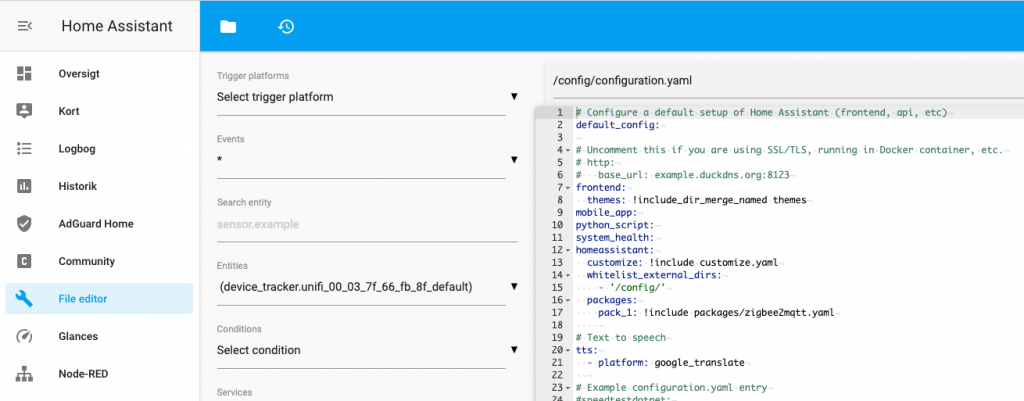Select File editor in the sidebar

tap(99, 299)
